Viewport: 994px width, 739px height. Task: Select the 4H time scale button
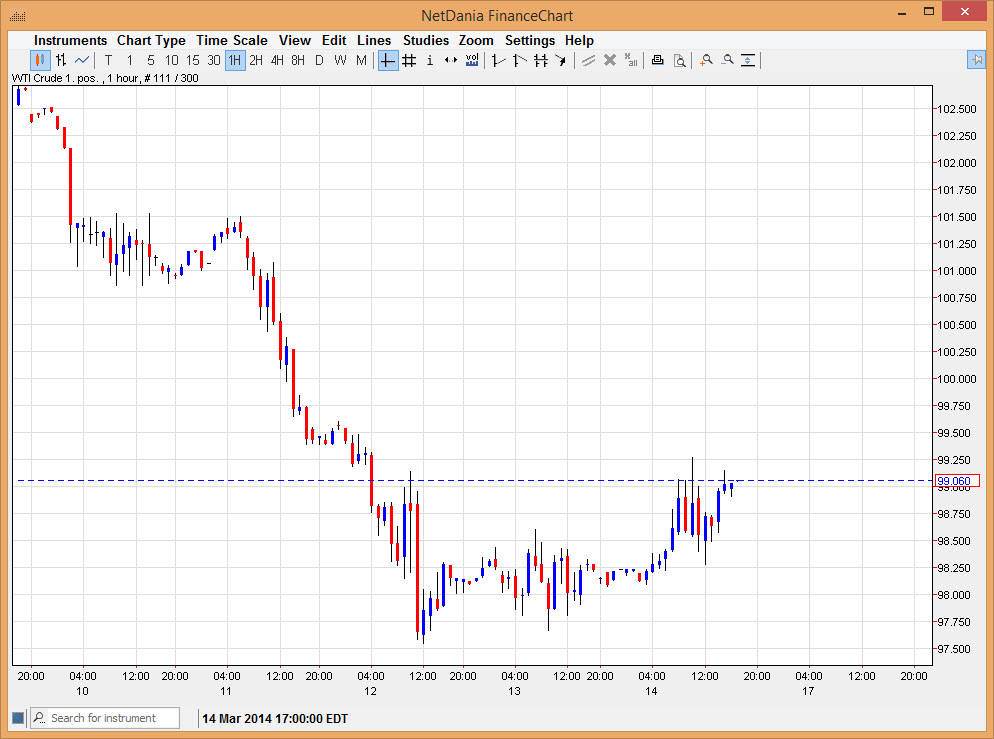point(277,60)
